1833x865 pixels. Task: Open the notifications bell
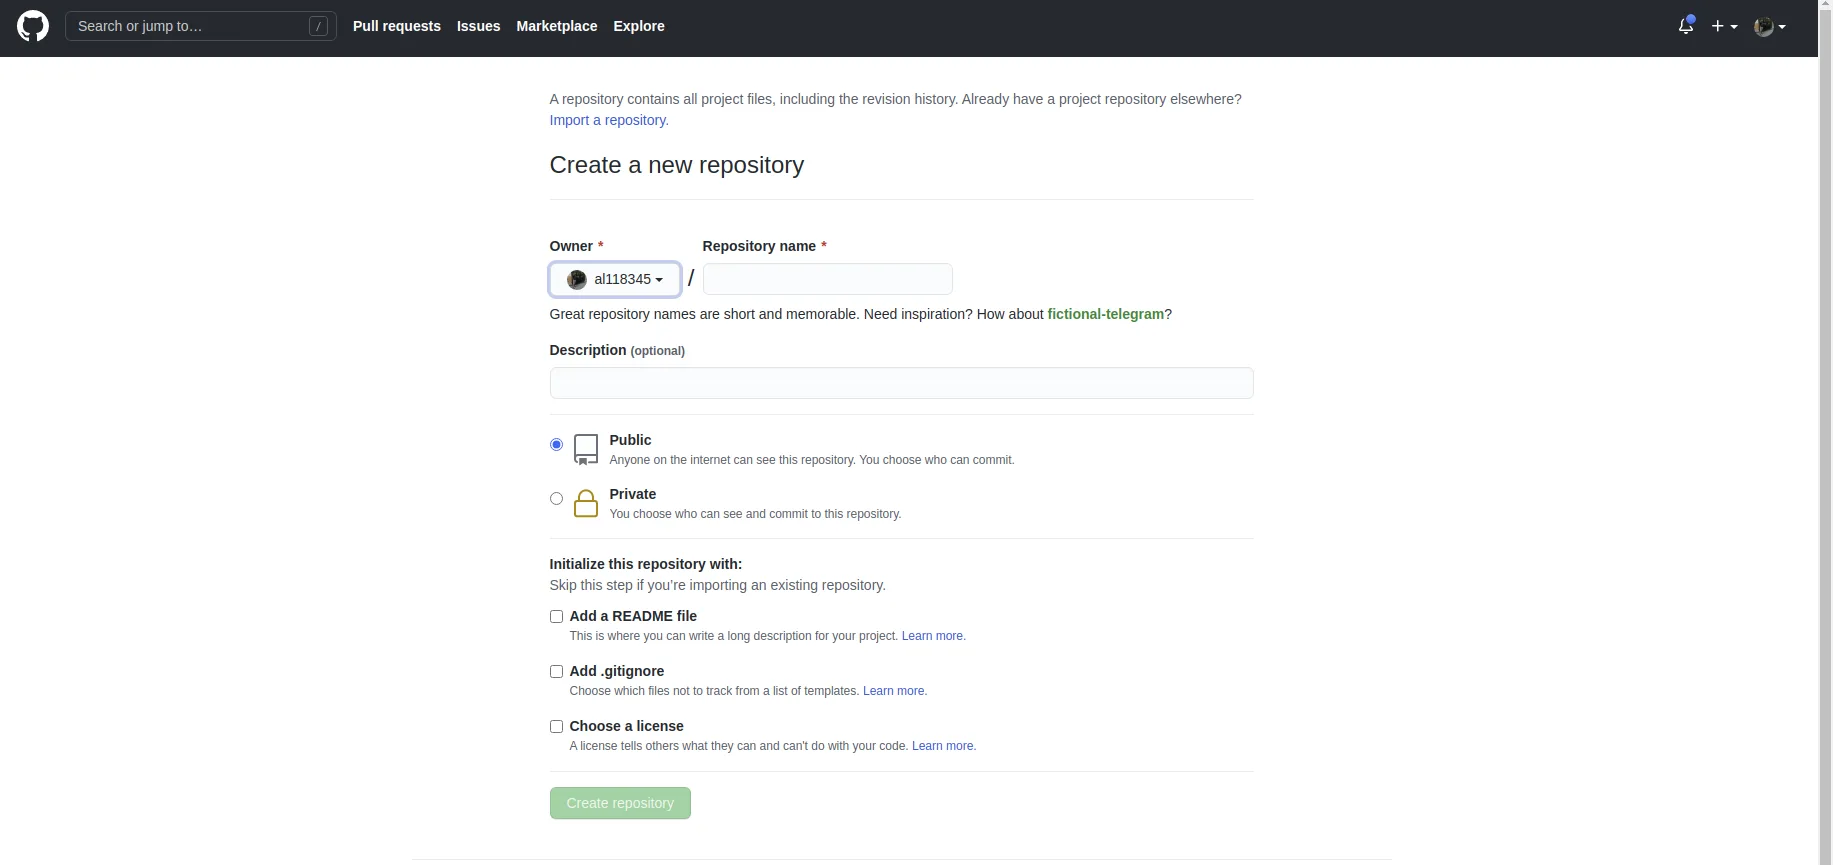click(x=1686, y=26)
